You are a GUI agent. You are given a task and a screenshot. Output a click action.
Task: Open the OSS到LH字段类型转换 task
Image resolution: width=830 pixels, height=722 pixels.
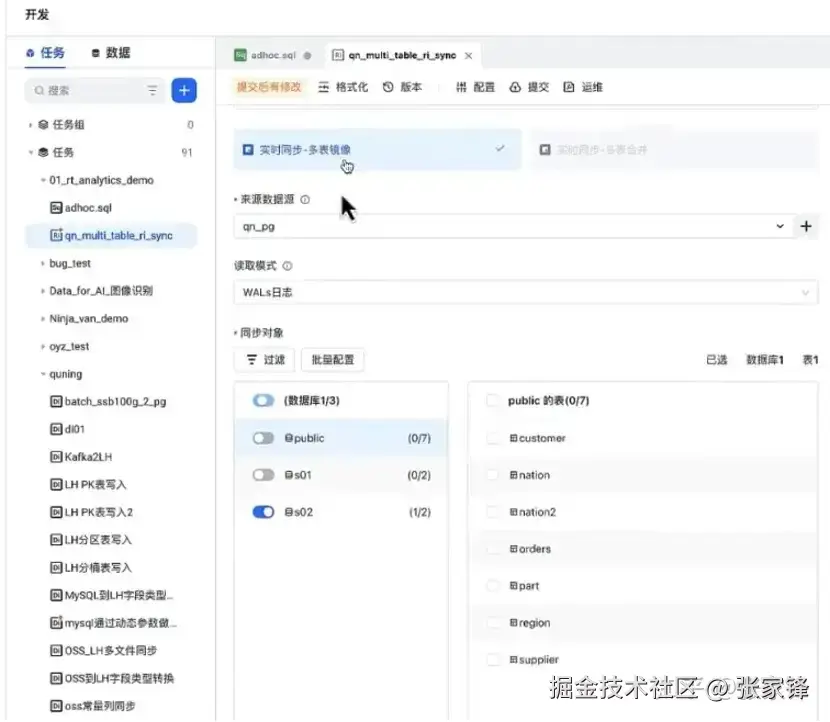pos(112,679)
